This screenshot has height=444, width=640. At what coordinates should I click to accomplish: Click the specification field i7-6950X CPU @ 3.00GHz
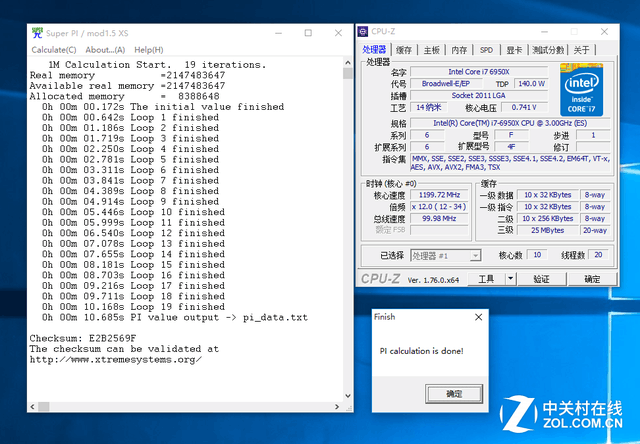point(510,123)
